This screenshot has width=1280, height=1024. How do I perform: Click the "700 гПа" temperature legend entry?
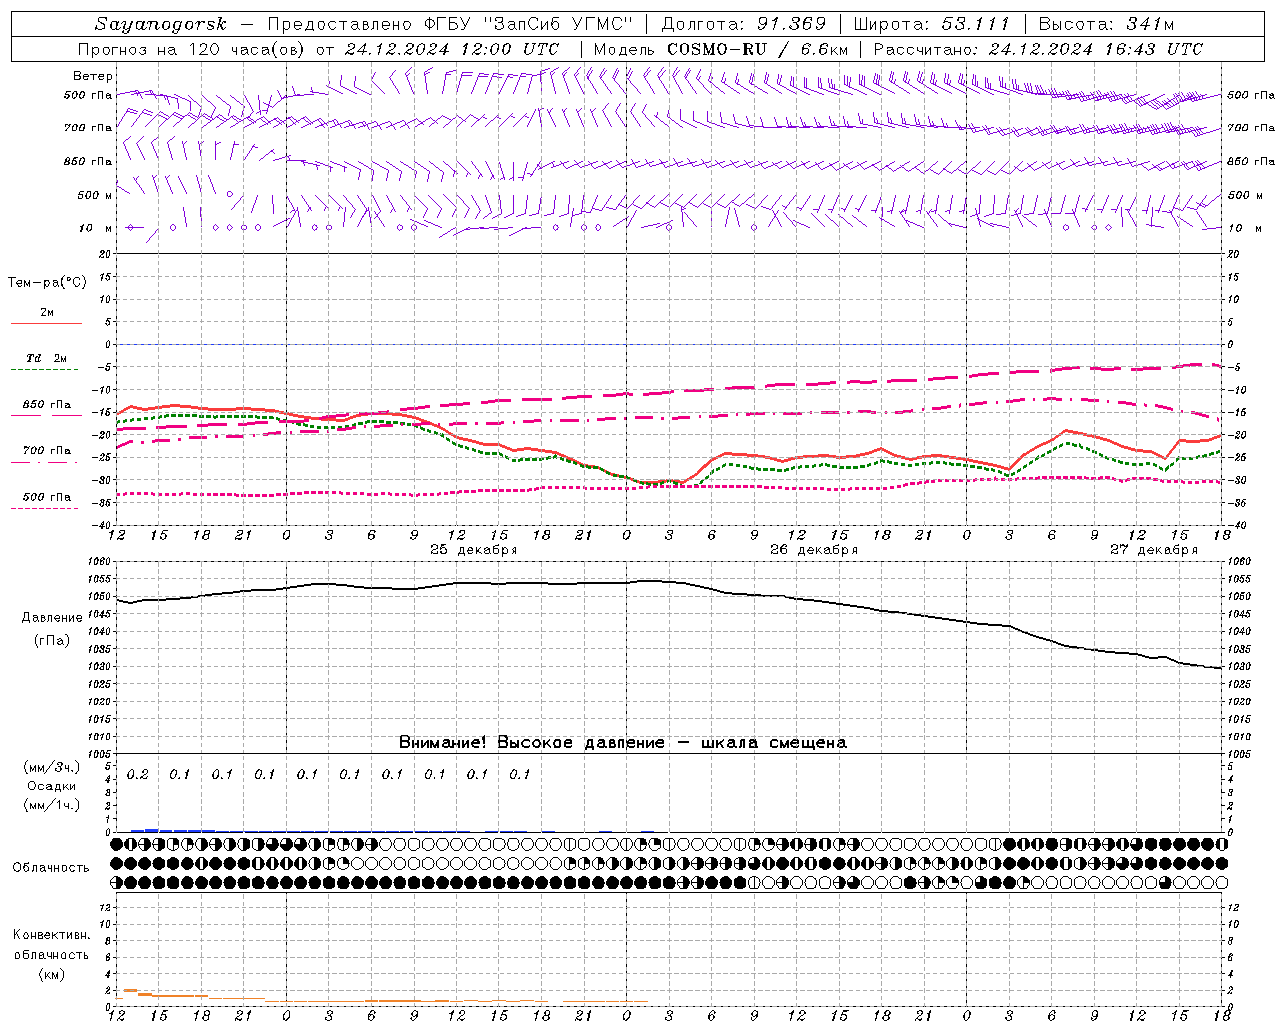pos(47,451)
